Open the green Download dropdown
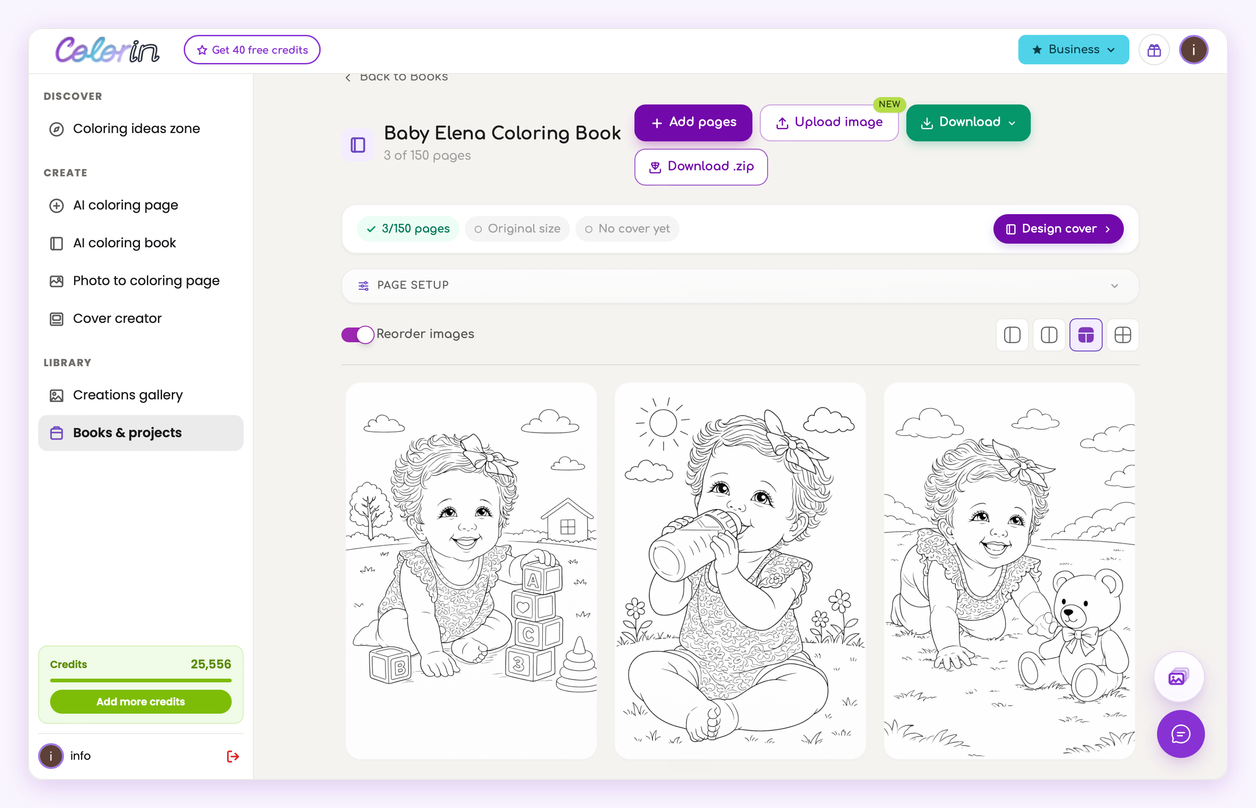The width and height of the screenshot is (1256, 808). [968, 122]
